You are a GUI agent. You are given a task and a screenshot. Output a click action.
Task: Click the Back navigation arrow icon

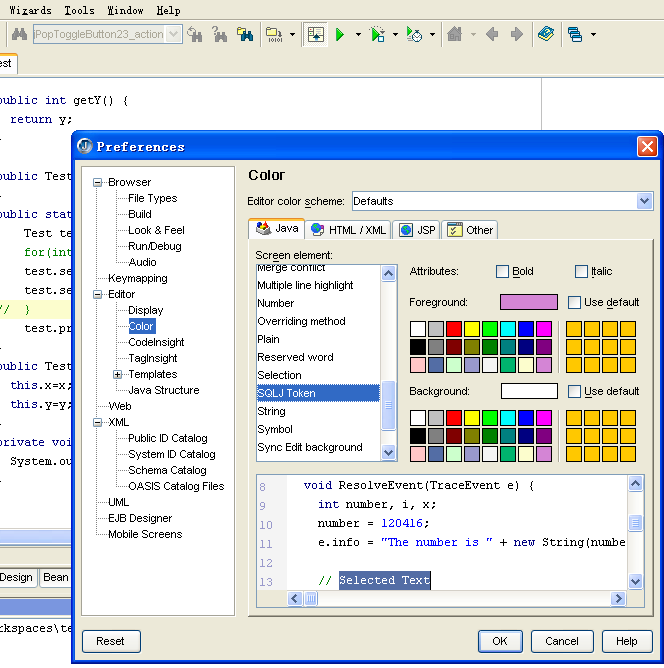492,35
